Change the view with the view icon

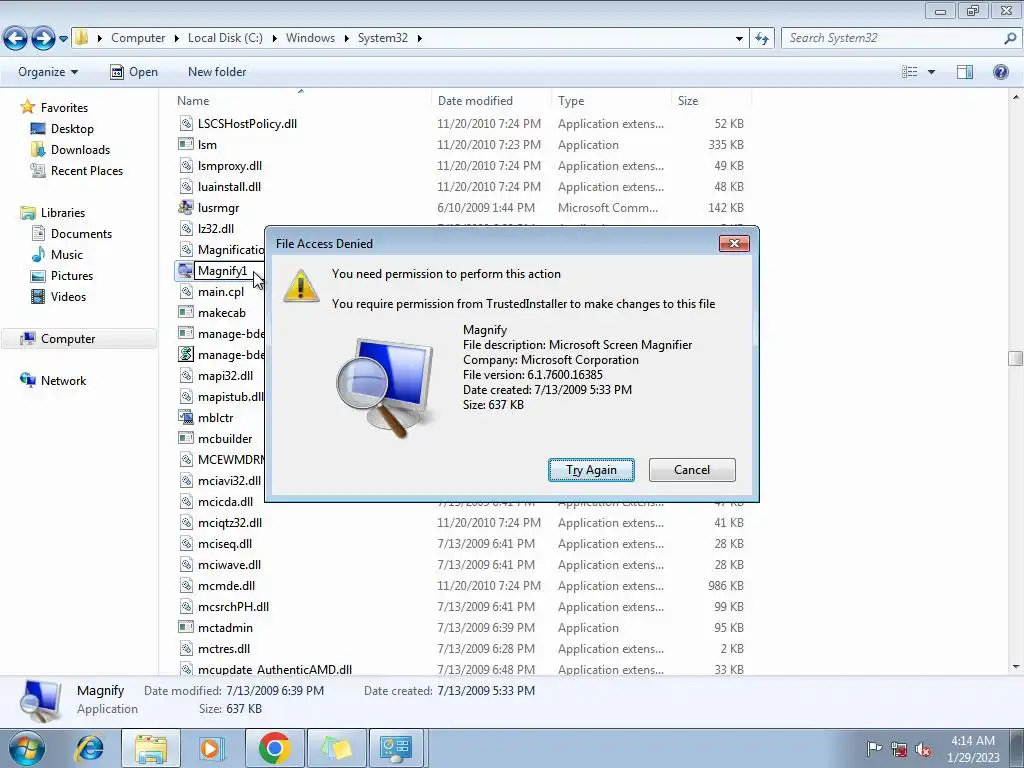click(x=909, y=72)
